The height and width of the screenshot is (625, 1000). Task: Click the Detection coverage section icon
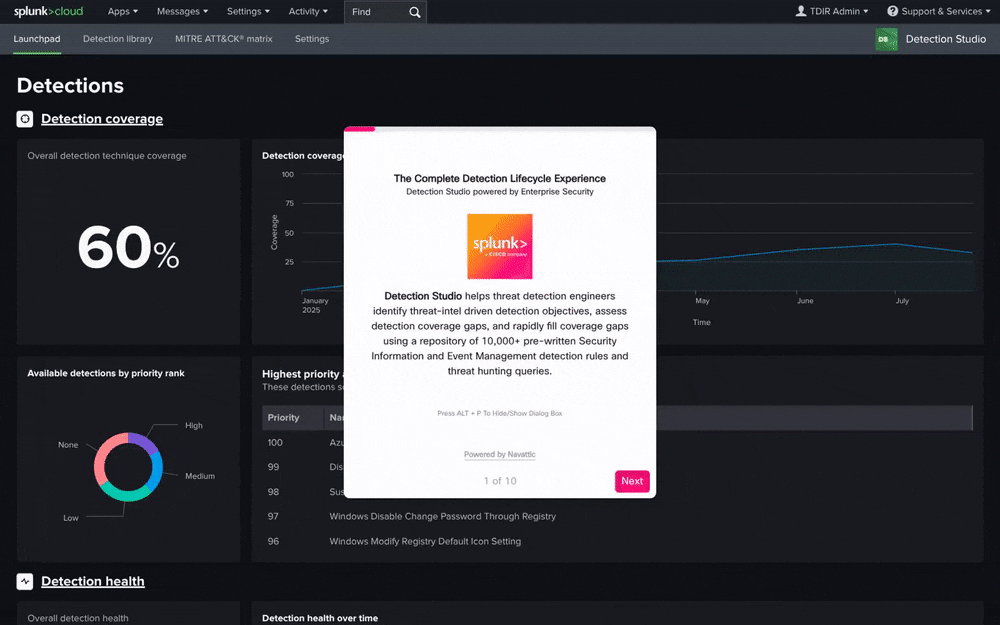(25, 119)
